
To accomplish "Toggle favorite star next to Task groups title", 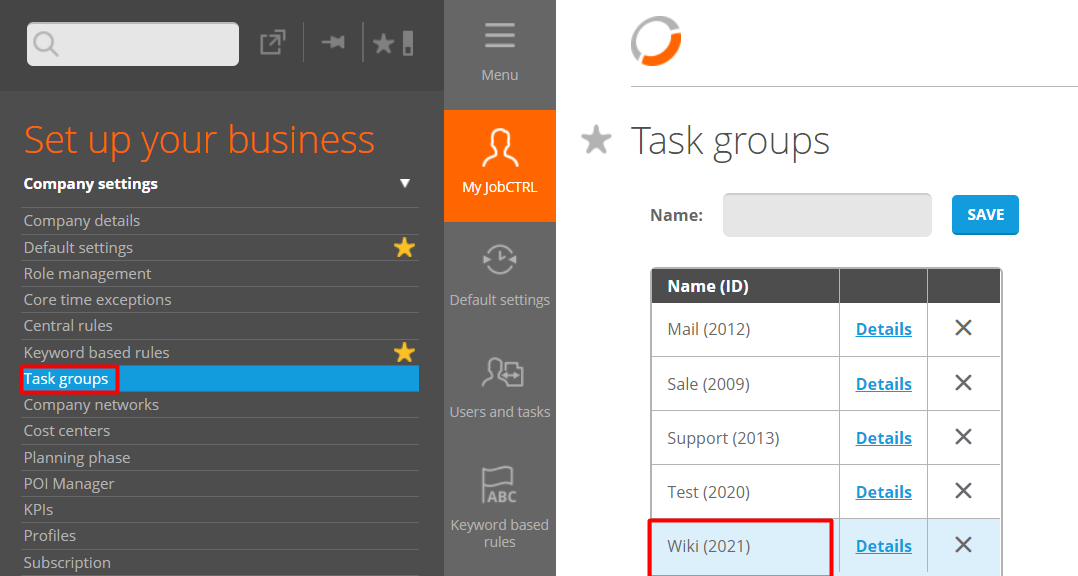I will 596,141.
